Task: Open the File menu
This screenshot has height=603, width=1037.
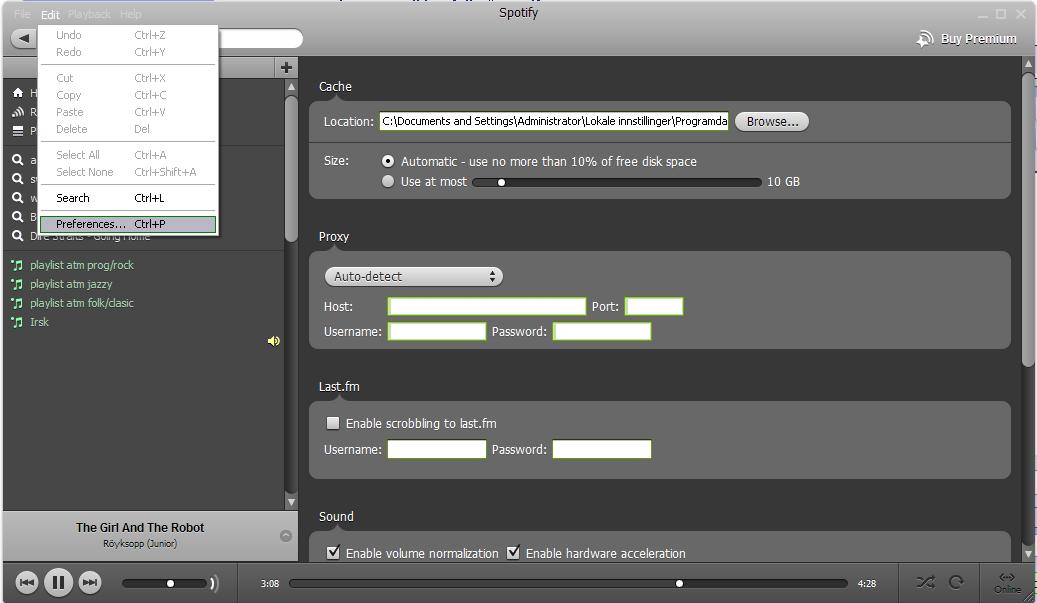Action: point(22,14)
